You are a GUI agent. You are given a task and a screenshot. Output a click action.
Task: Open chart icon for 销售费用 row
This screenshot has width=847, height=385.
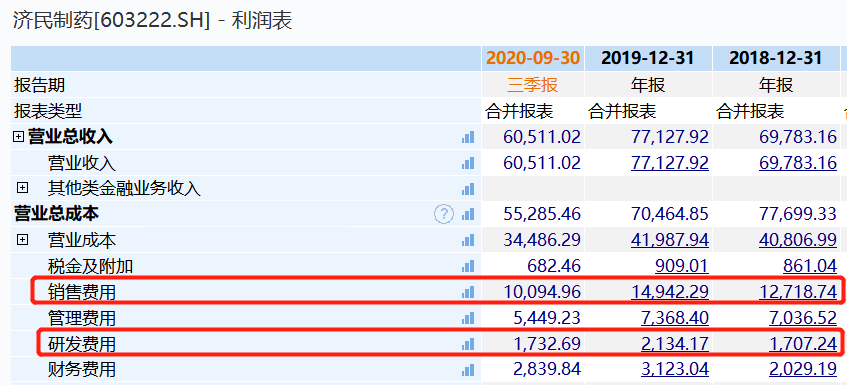[468, 292]
